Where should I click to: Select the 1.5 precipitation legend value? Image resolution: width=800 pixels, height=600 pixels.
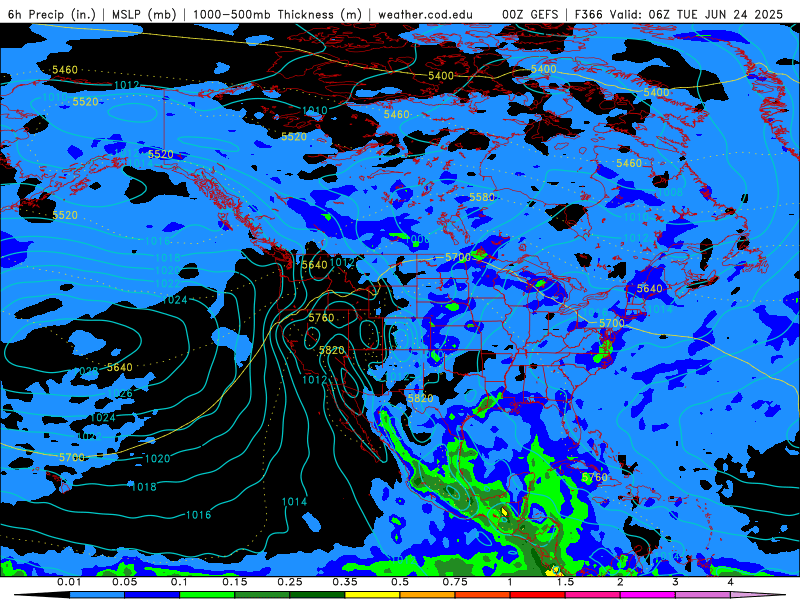click(x=565, y=582)
